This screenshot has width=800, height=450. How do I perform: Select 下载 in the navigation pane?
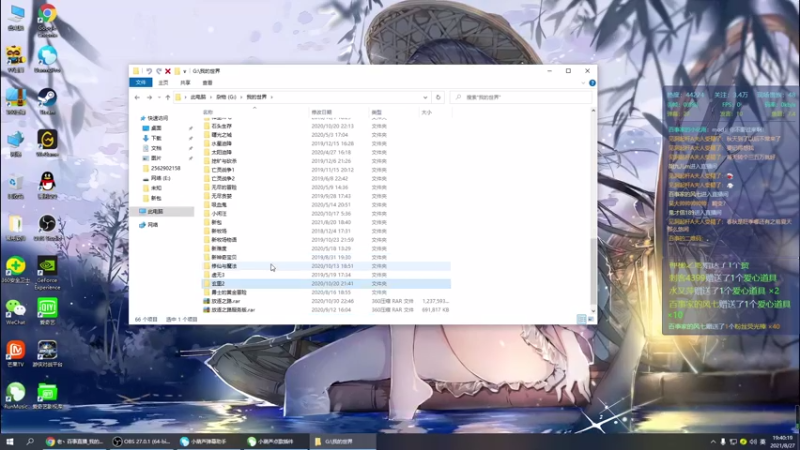156,138
